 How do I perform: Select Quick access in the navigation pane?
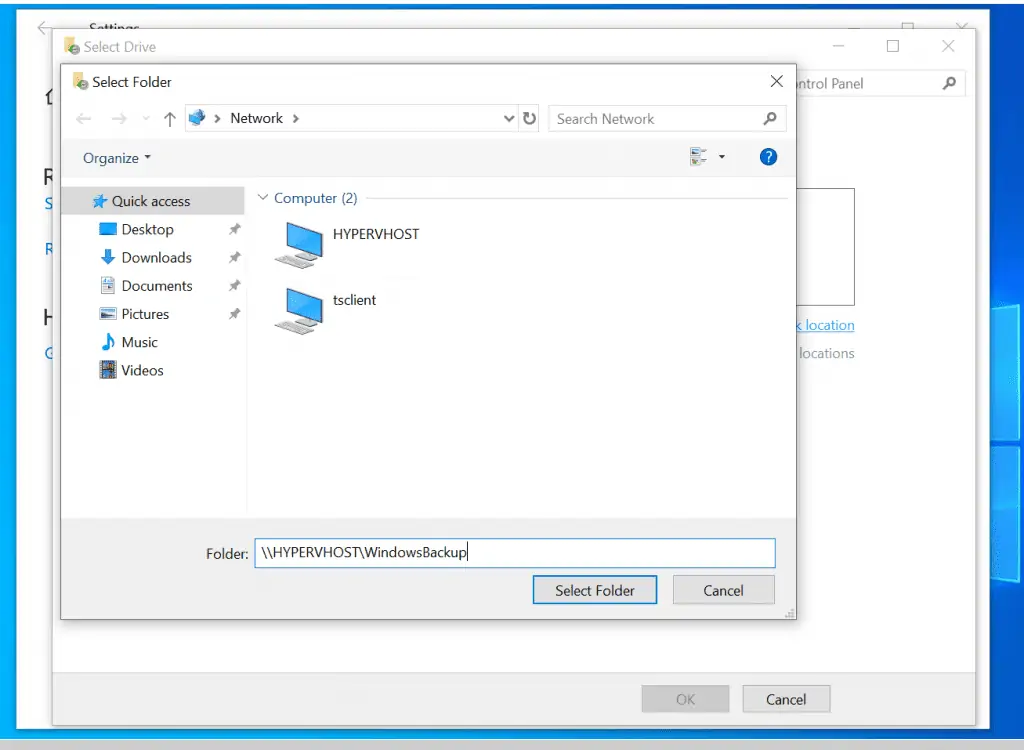click(x=150, y=201)
